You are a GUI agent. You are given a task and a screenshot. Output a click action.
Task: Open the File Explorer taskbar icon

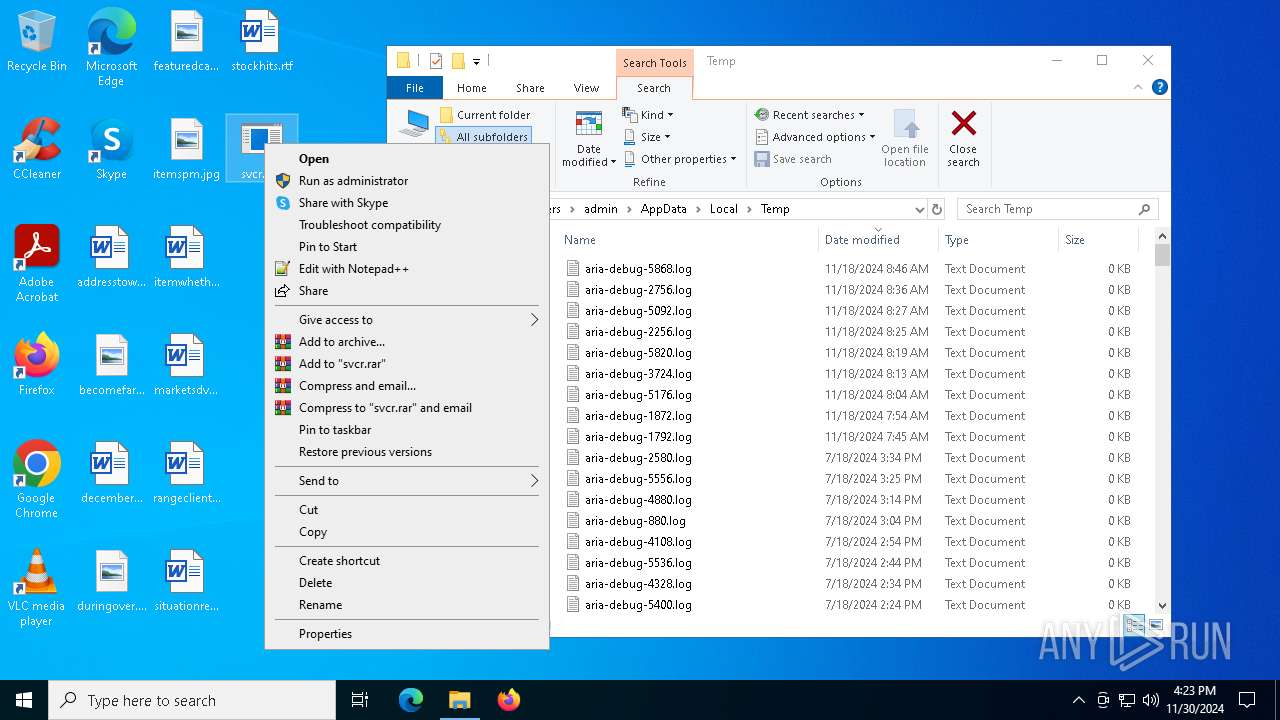click(459, 700)
